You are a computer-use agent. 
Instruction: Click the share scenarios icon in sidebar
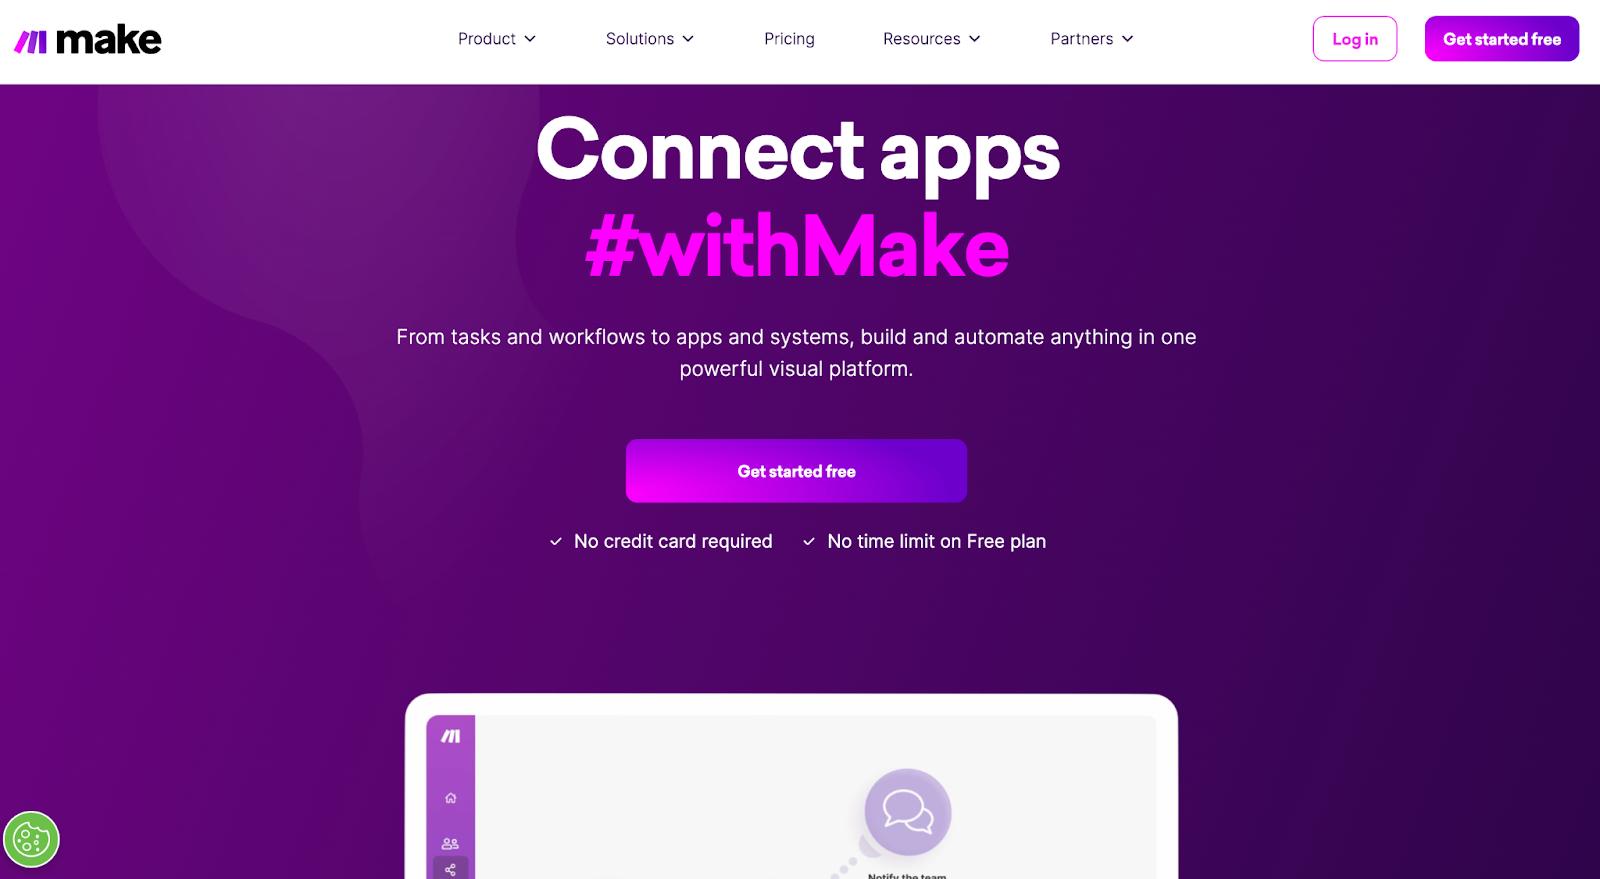pos(451,869)
